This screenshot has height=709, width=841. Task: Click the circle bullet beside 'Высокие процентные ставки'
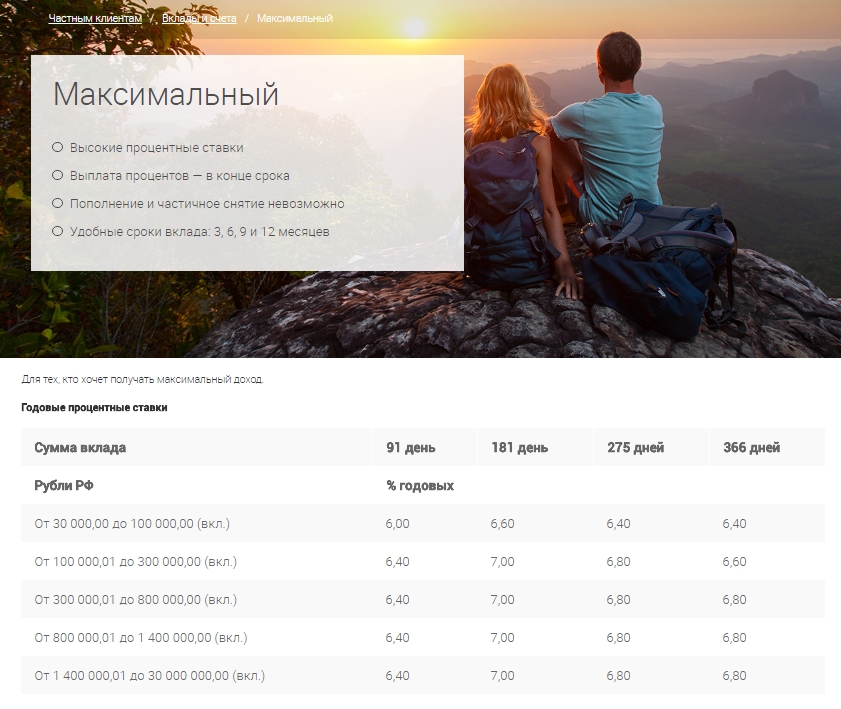pyautogui.click(x=57, y=148)
